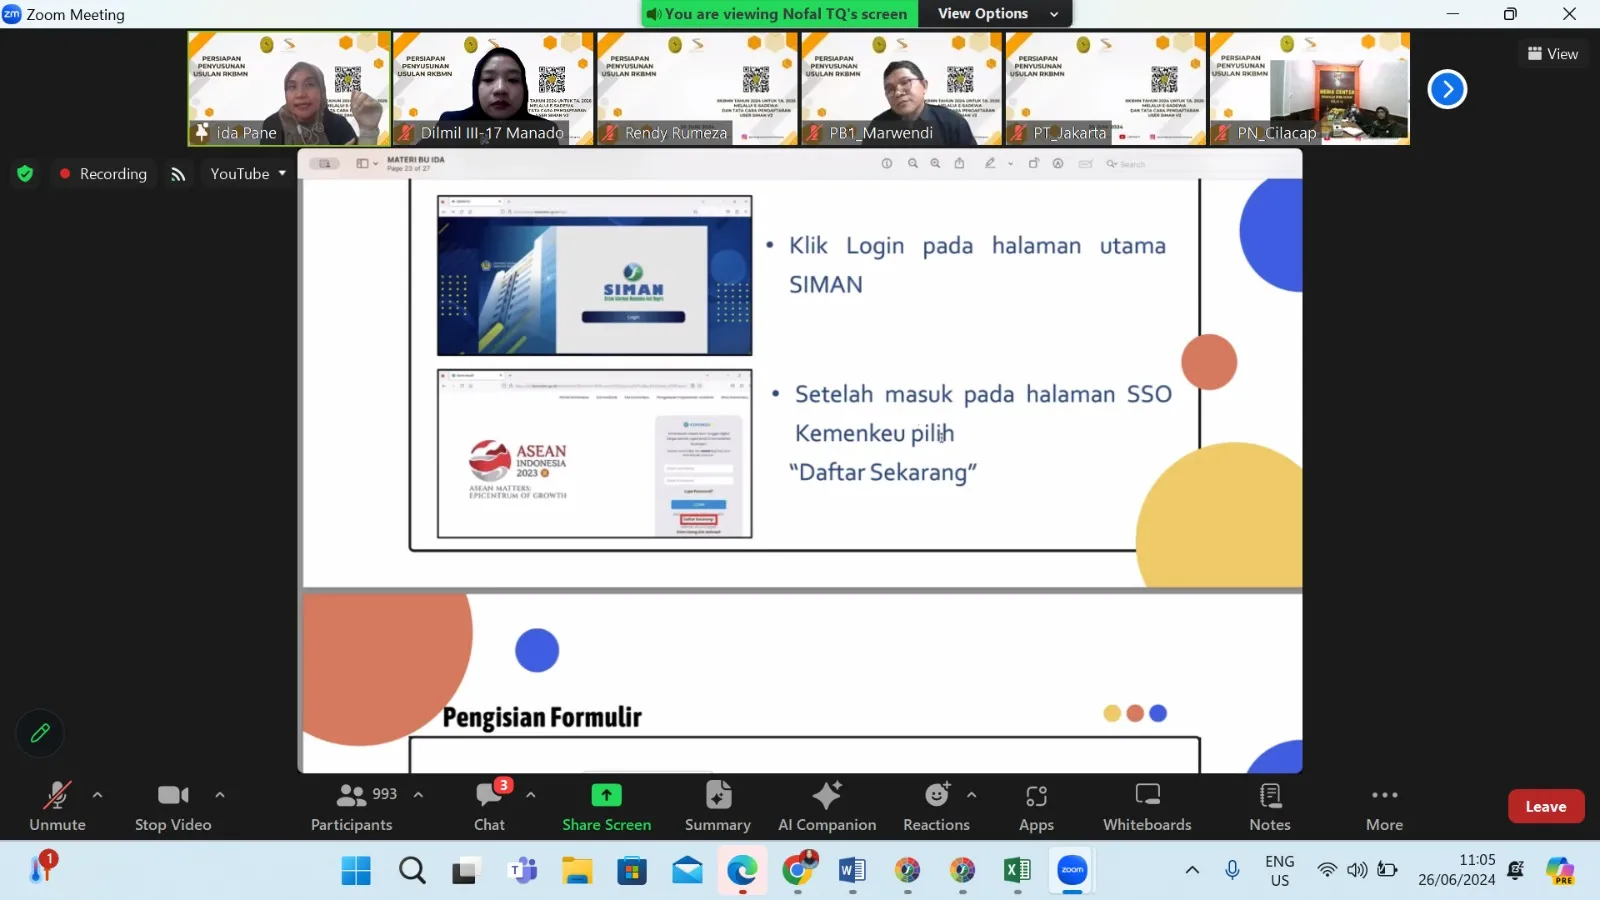This screenshot has width=1600, height=900.
Task: Open Microsoft Teams from taskbar
Action: click(x=522, y=871)
